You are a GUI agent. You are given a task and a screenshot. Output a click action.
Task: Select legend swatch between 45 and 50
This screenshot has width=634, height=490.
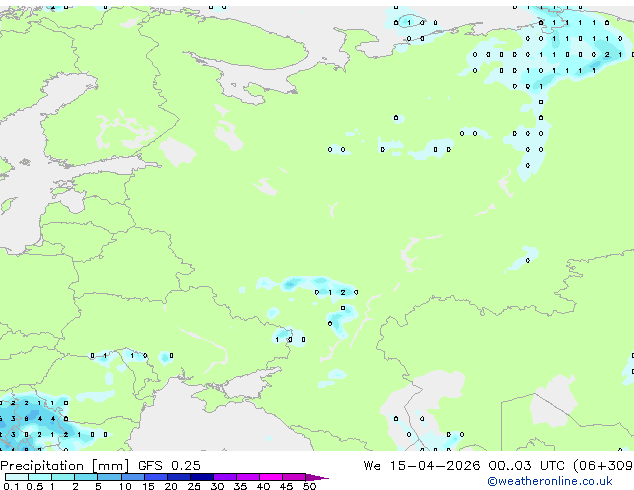pos(294,477)
